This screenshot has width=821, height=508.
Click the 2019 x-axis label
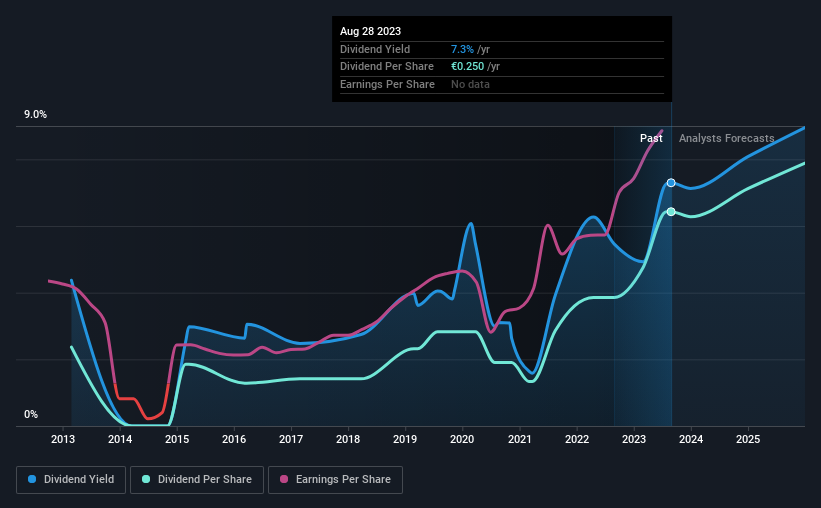click(405, 439)
